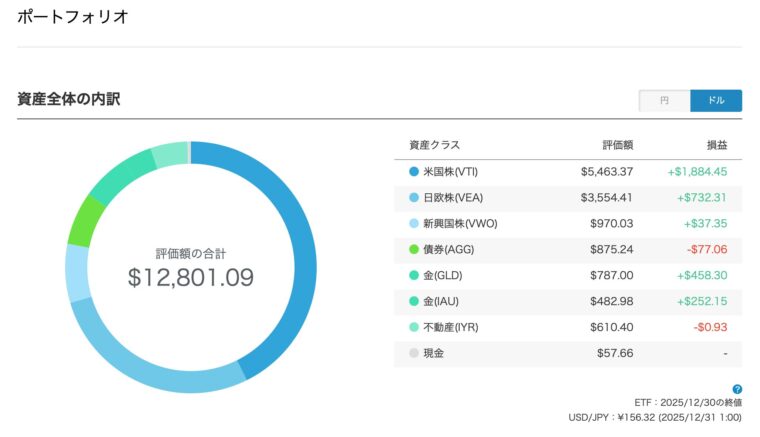Click the bright green bond segment of donut
This screenshot has height=437, width=760.
pyautogui.click(x=80, y=222)
